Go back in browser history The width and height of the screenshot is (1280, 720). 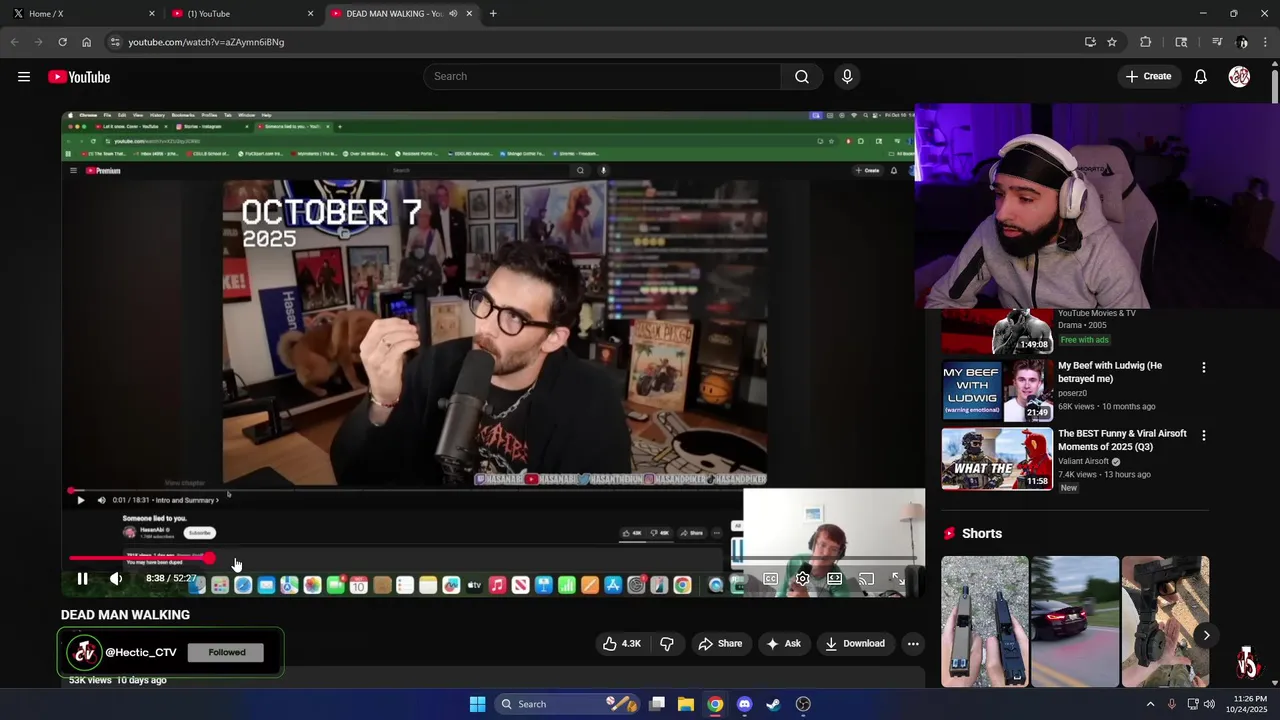14,42
